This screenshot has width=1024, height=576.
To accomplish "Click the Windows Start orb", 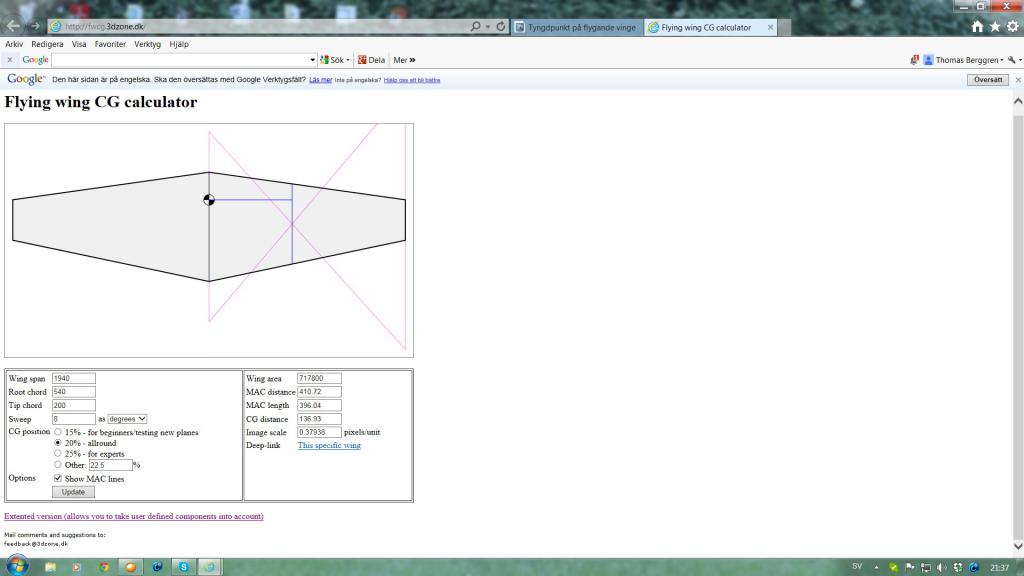I will pos(17,566).
